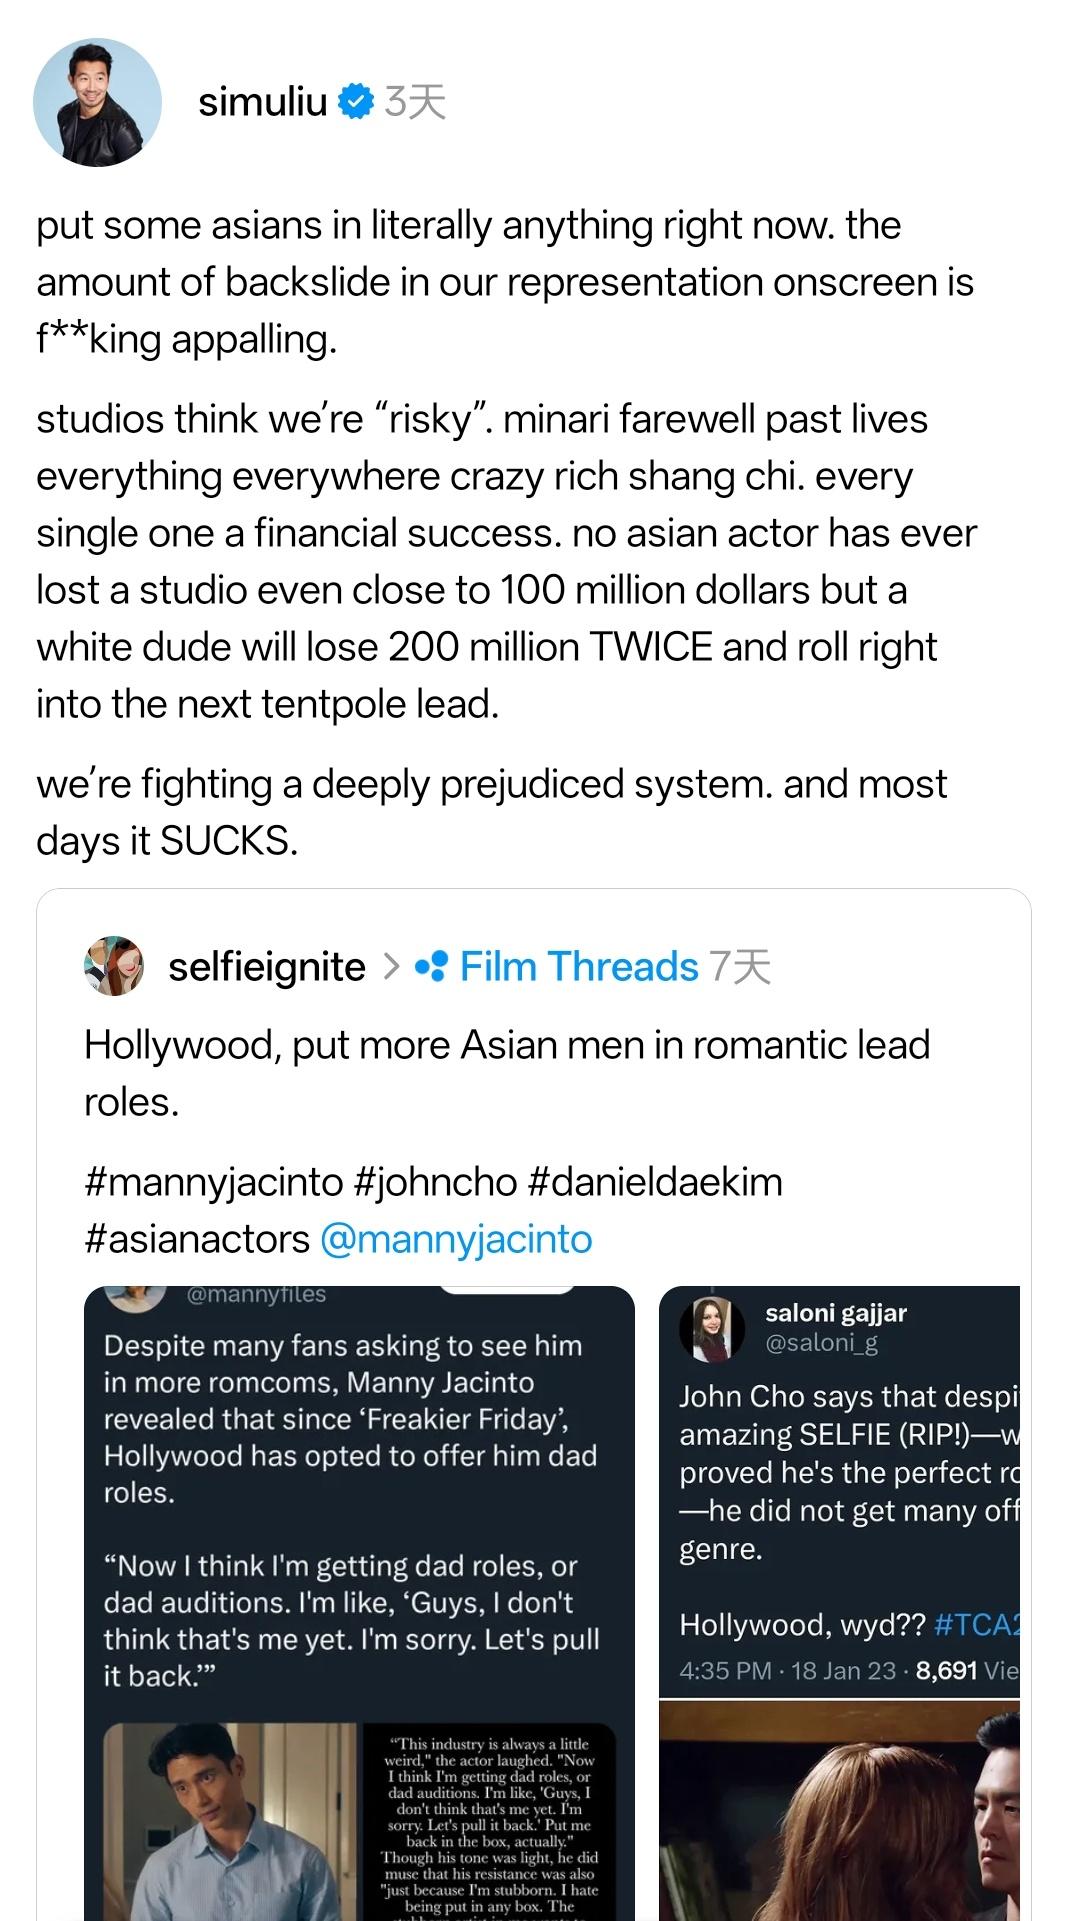Tap the @mannyjacinto mention link
The height and width of the screenshot is (1921, 1080).
tap(456, 1239)
